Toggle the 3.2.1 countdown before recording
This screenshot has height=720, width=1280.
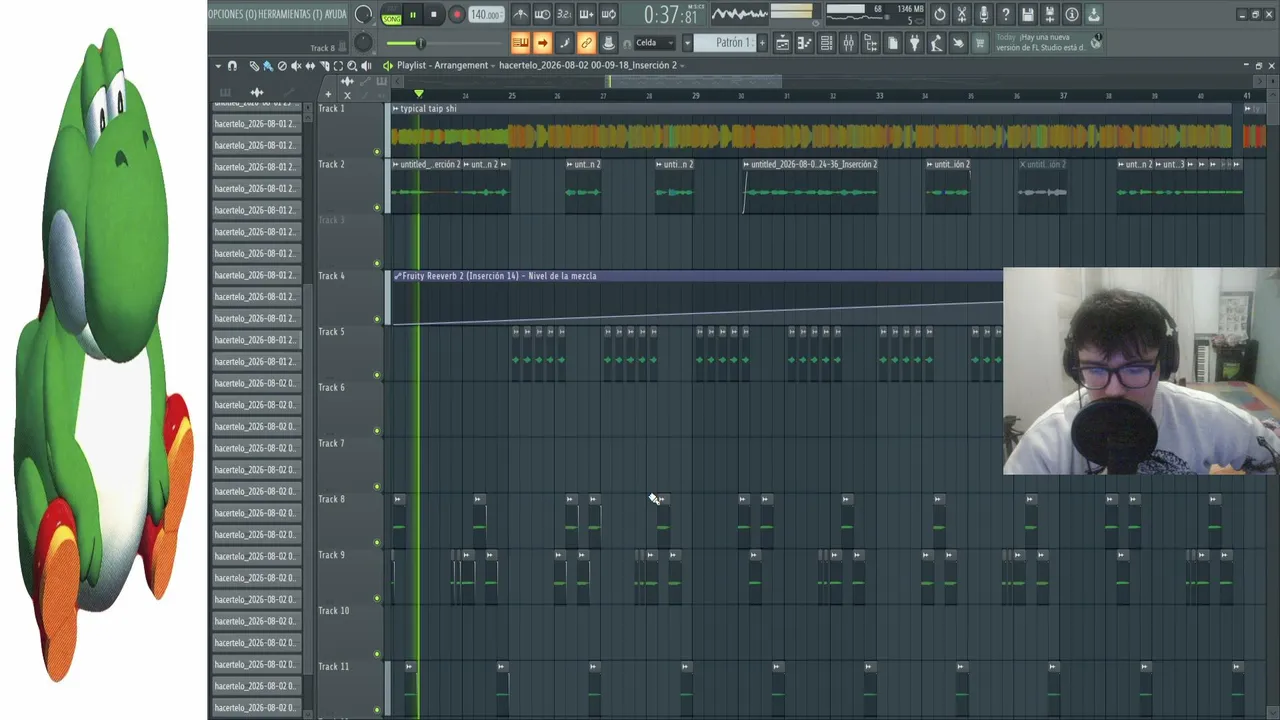tap(565, 15)
